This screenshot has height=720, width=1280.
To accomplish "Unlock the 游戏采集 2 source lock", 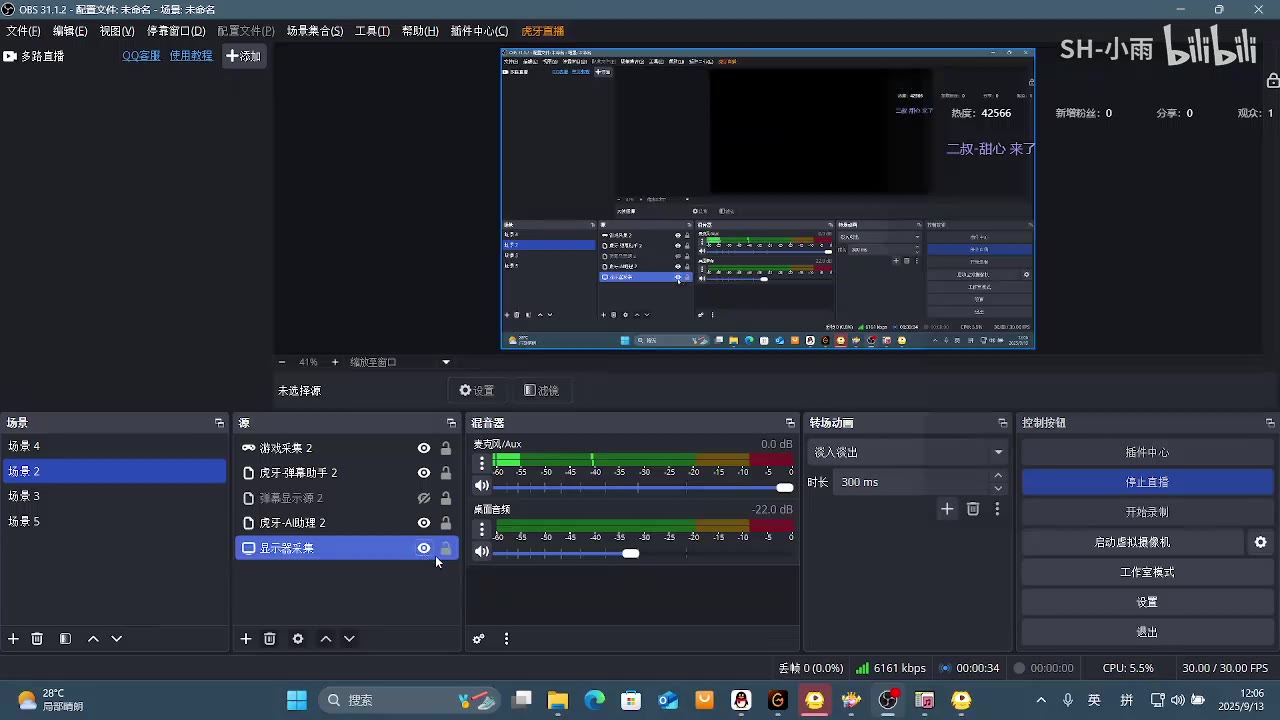I will click(x=446, y=448).
